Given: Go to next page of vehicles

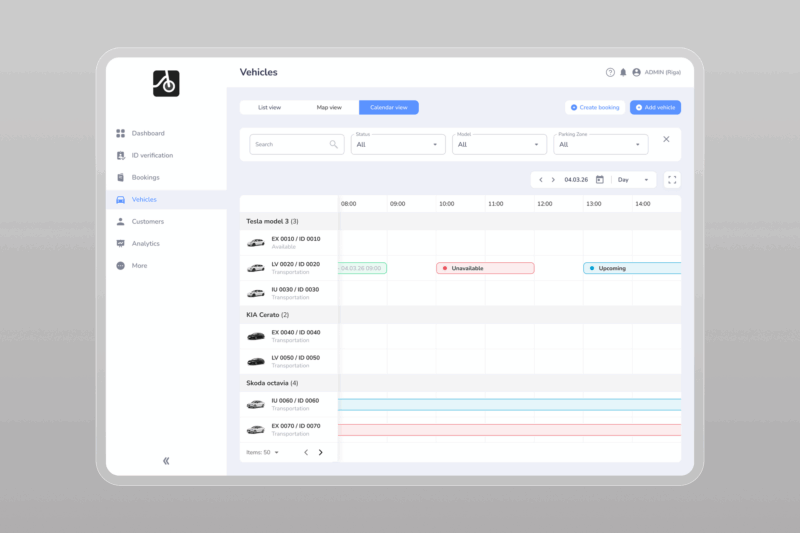Looking at the screenshot, I should (320, 452).
